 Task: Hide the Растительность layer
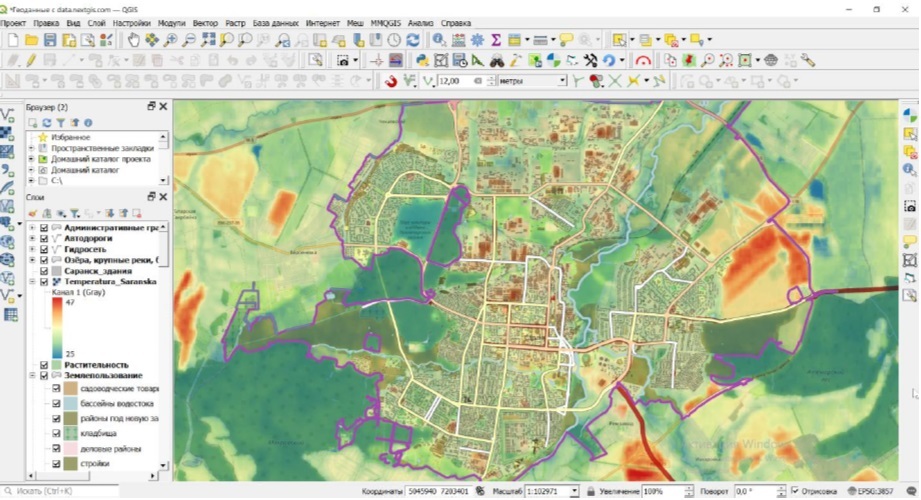tap(44, 366)
